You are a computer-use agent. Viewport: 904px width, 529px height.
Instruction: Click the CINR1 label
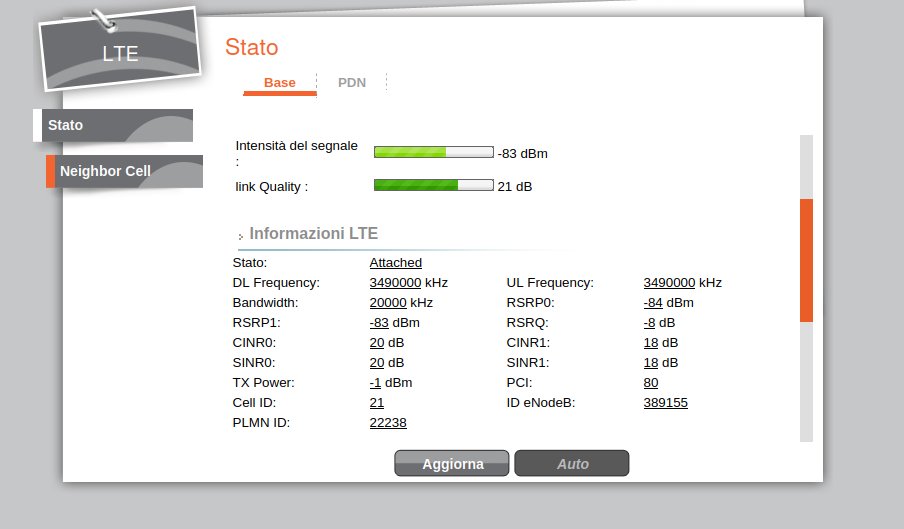[x=528, y=343]
